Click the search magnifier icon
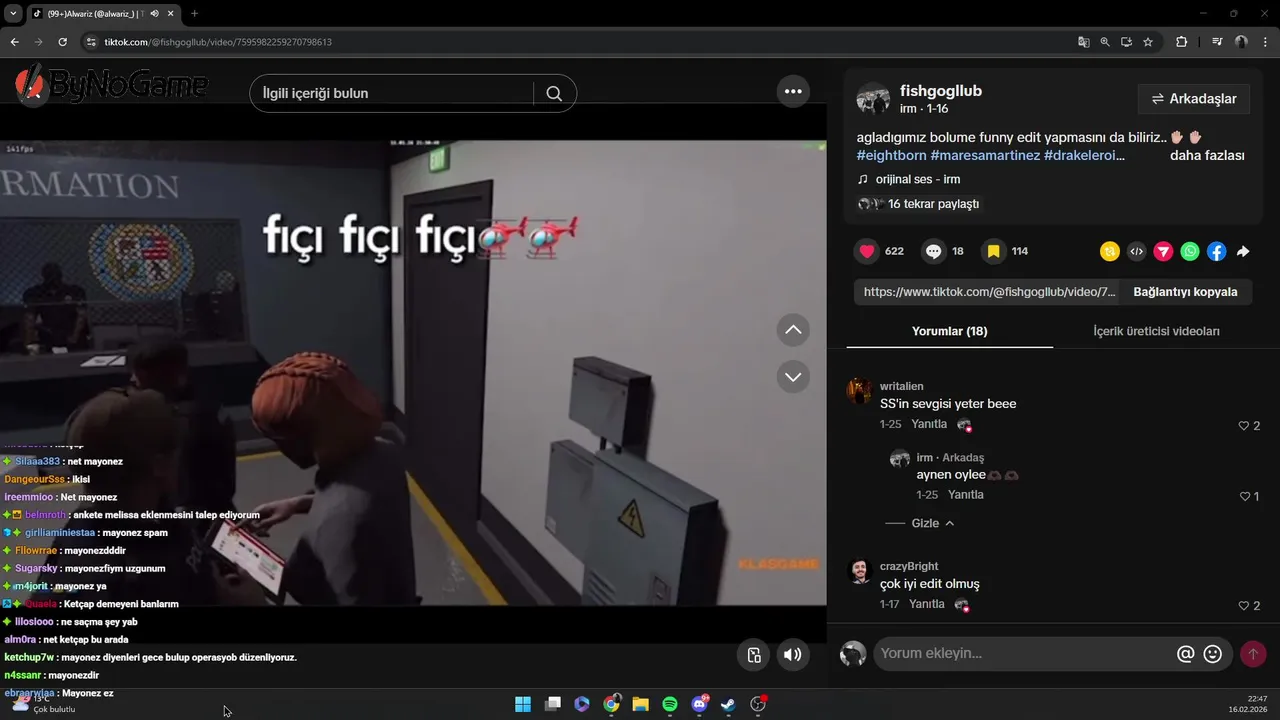This screenshot has width=1280, height=720. pyautogui.click(x=554, y=93)
